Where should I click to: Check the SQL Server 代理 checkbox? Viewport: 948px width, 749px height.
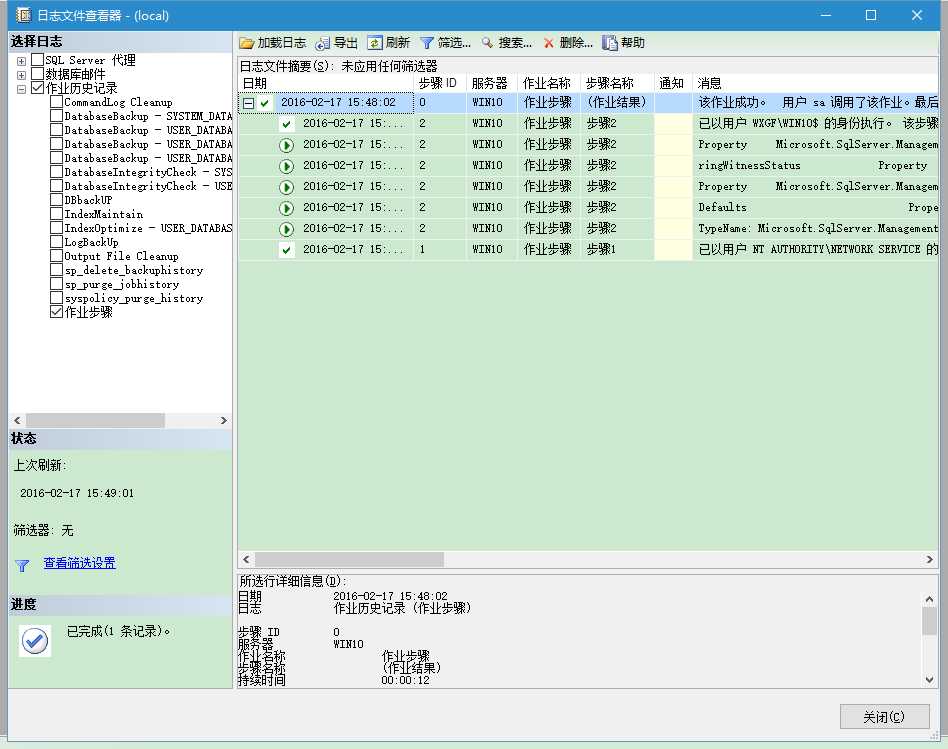37,59
